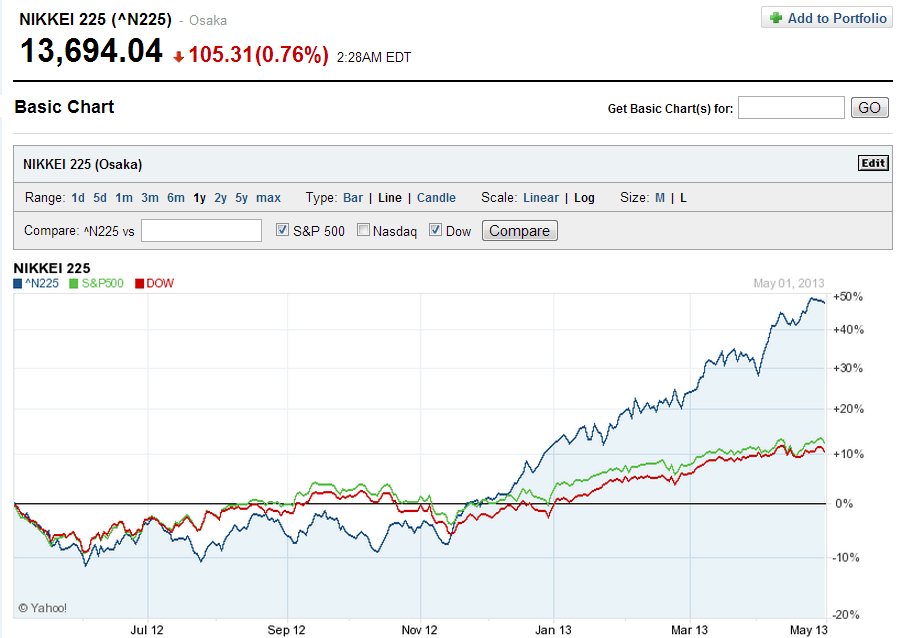
Task: Click the DOW legend label
Action: point(160,283)
